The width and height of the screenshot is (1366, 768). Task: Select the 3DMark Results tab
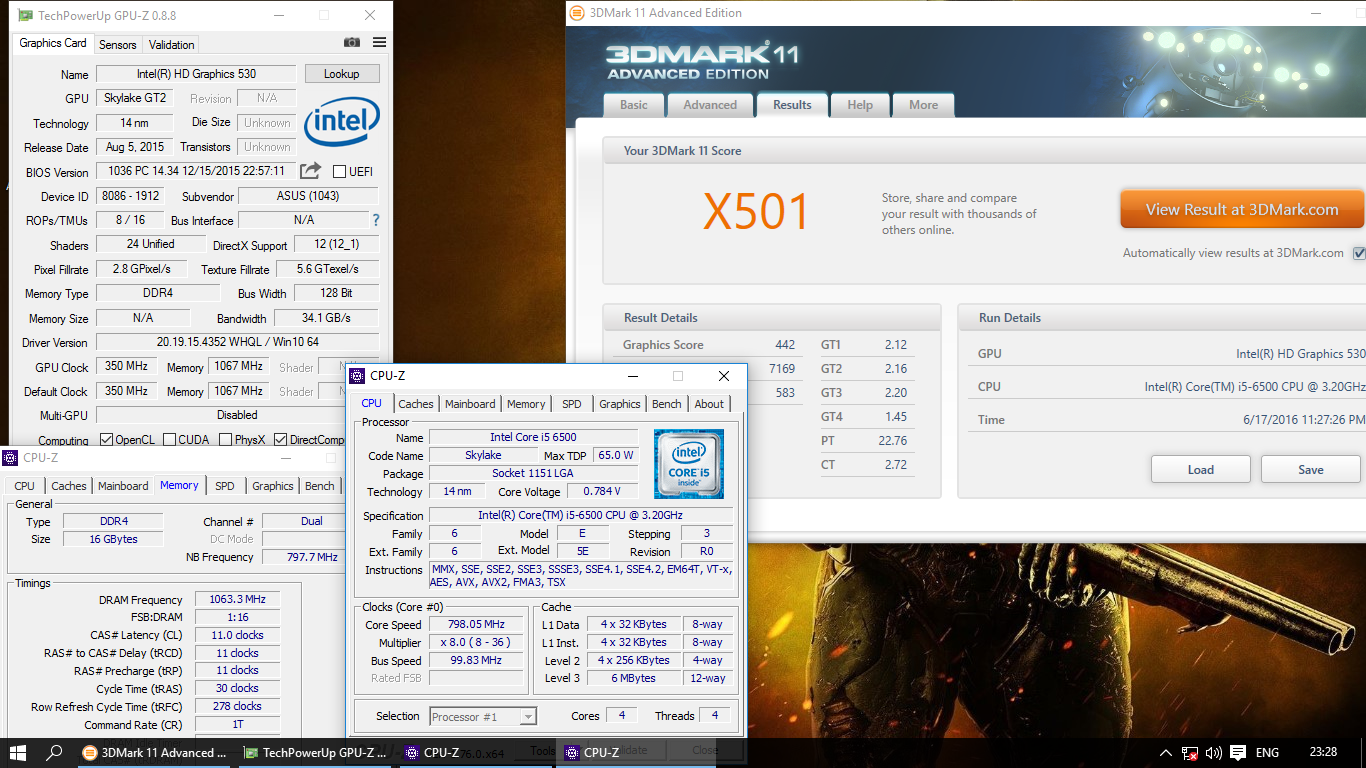point(792,104)
